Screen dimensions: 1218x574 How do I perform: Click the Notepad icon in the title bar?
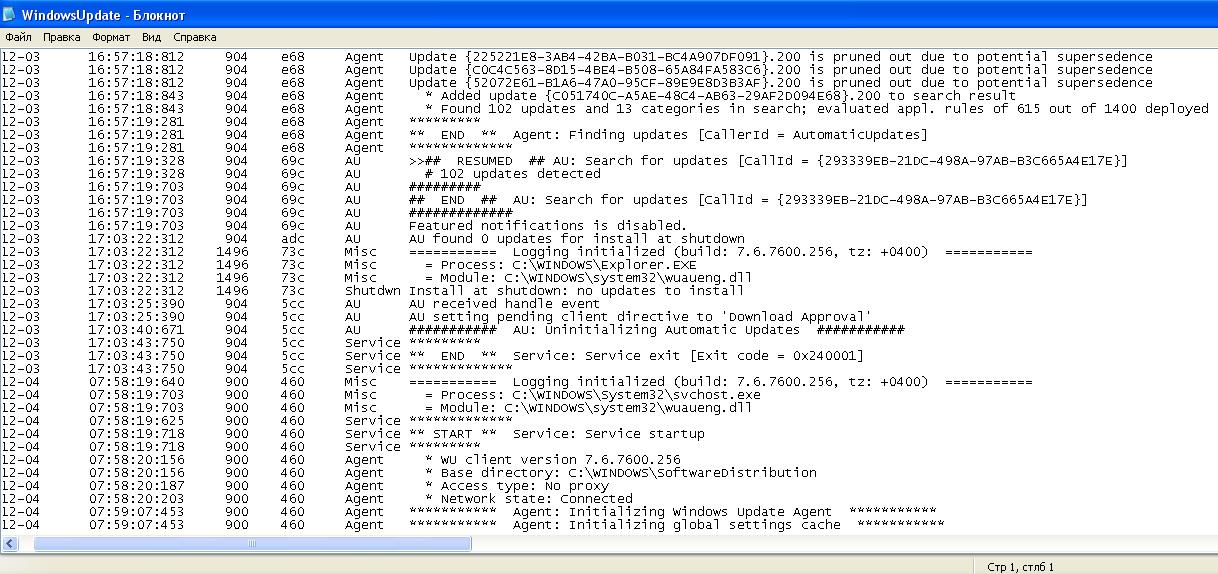[10, 15]
